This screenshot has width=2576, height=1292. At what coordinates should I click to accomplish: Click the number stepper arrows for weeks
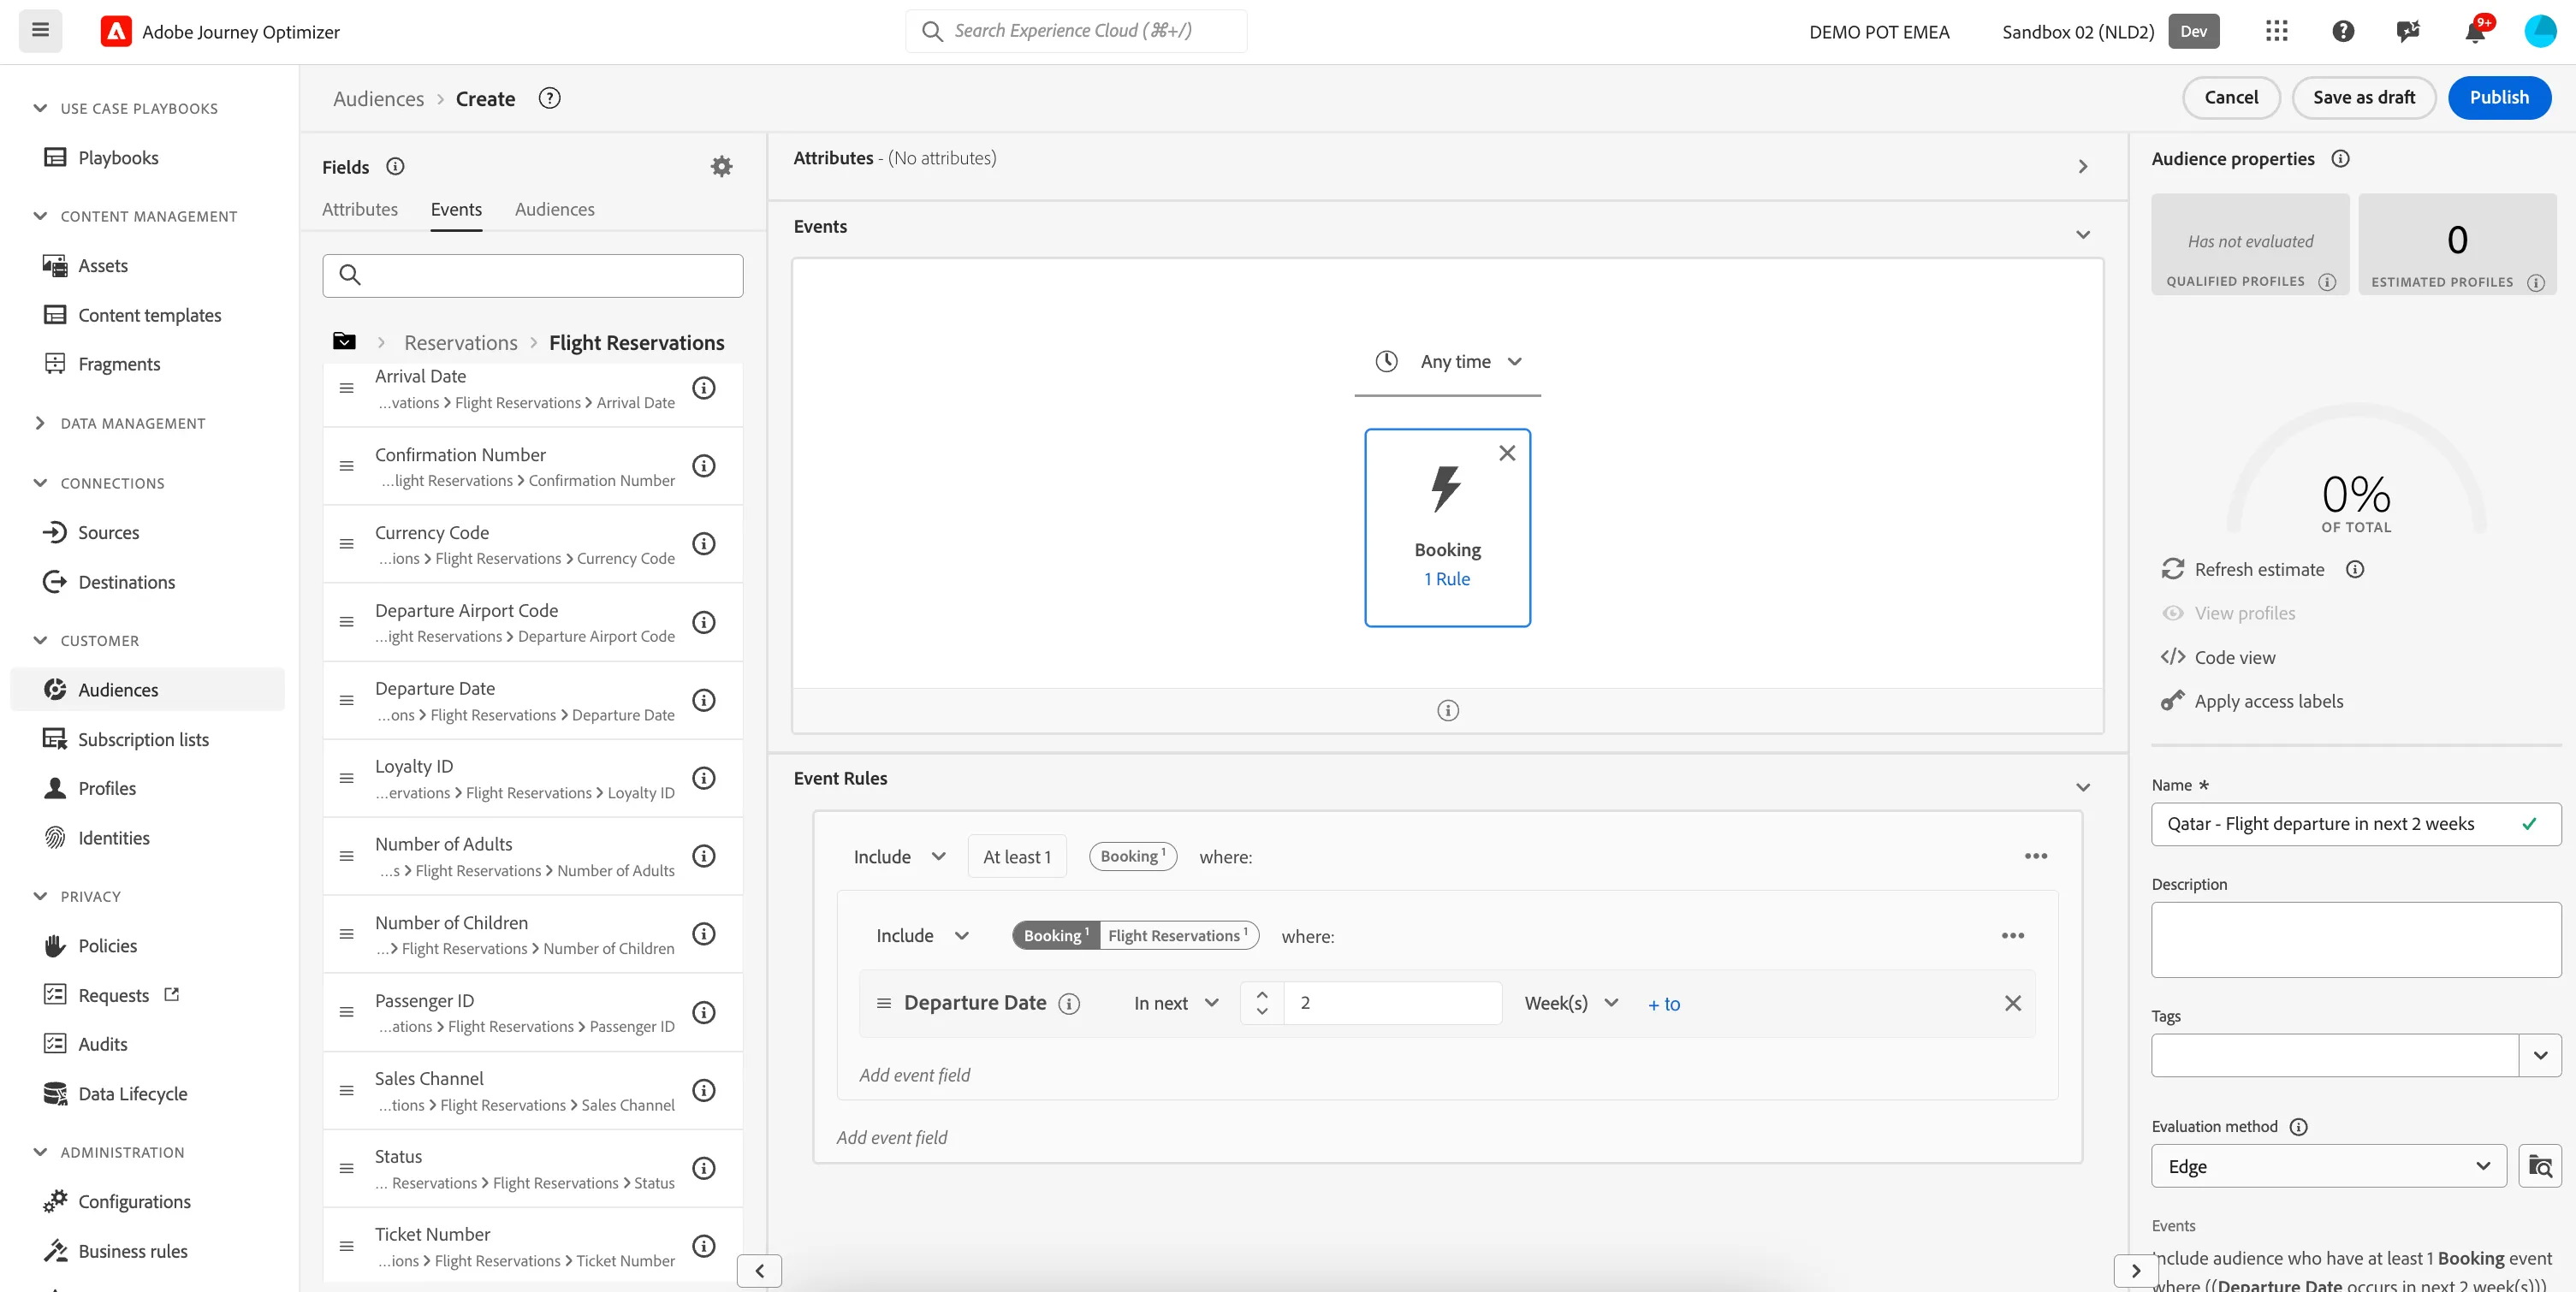click(1262, 1003)
